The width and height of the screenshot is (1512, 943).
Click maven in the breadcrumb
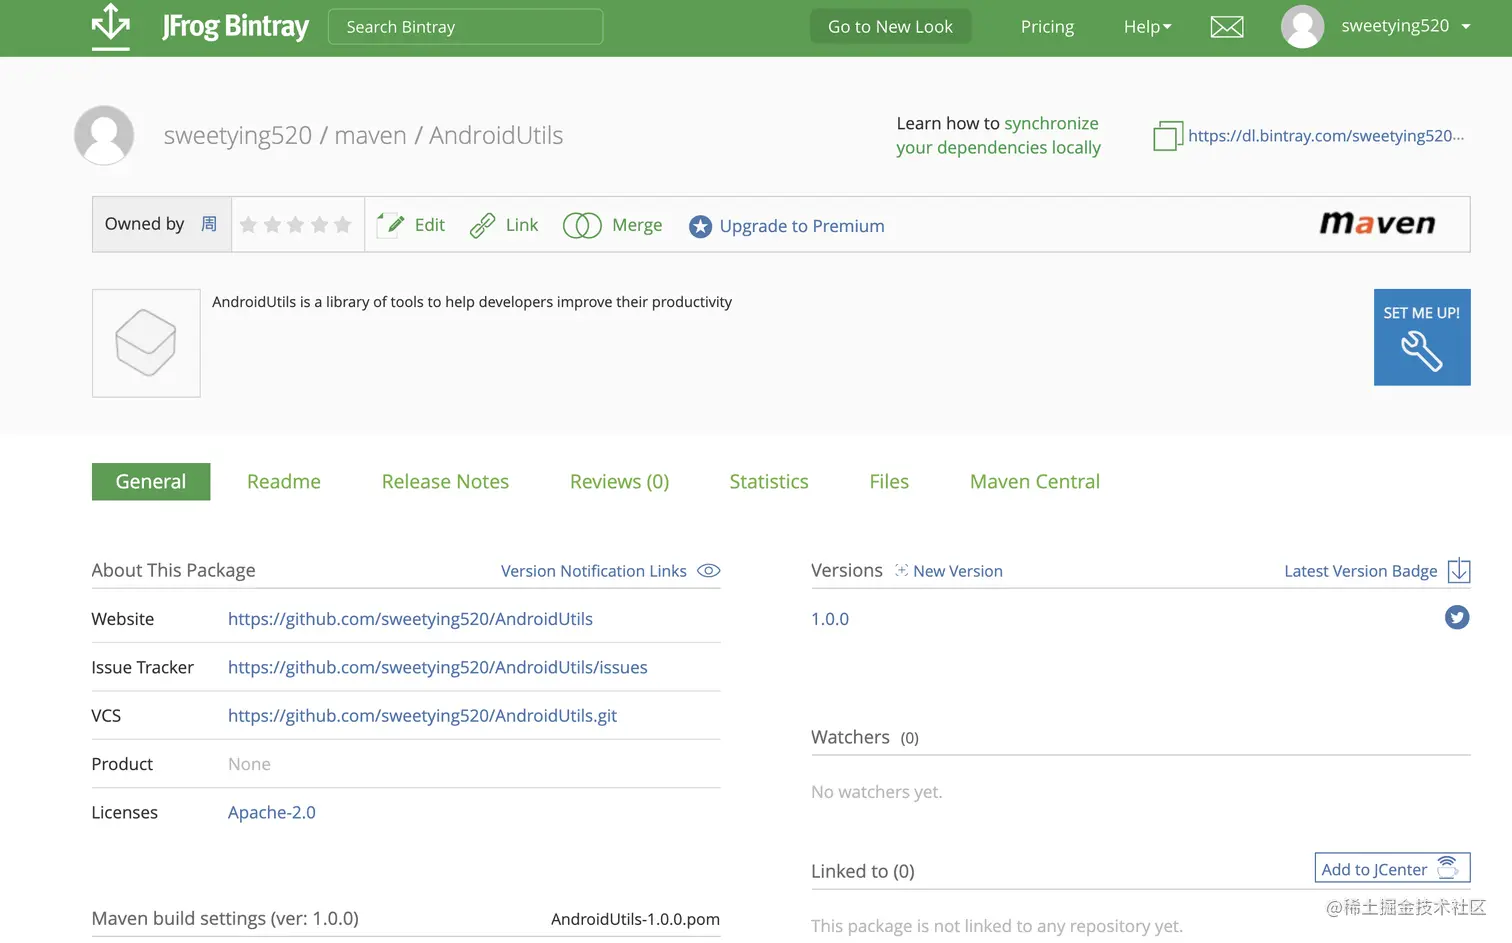click(370, 136)
